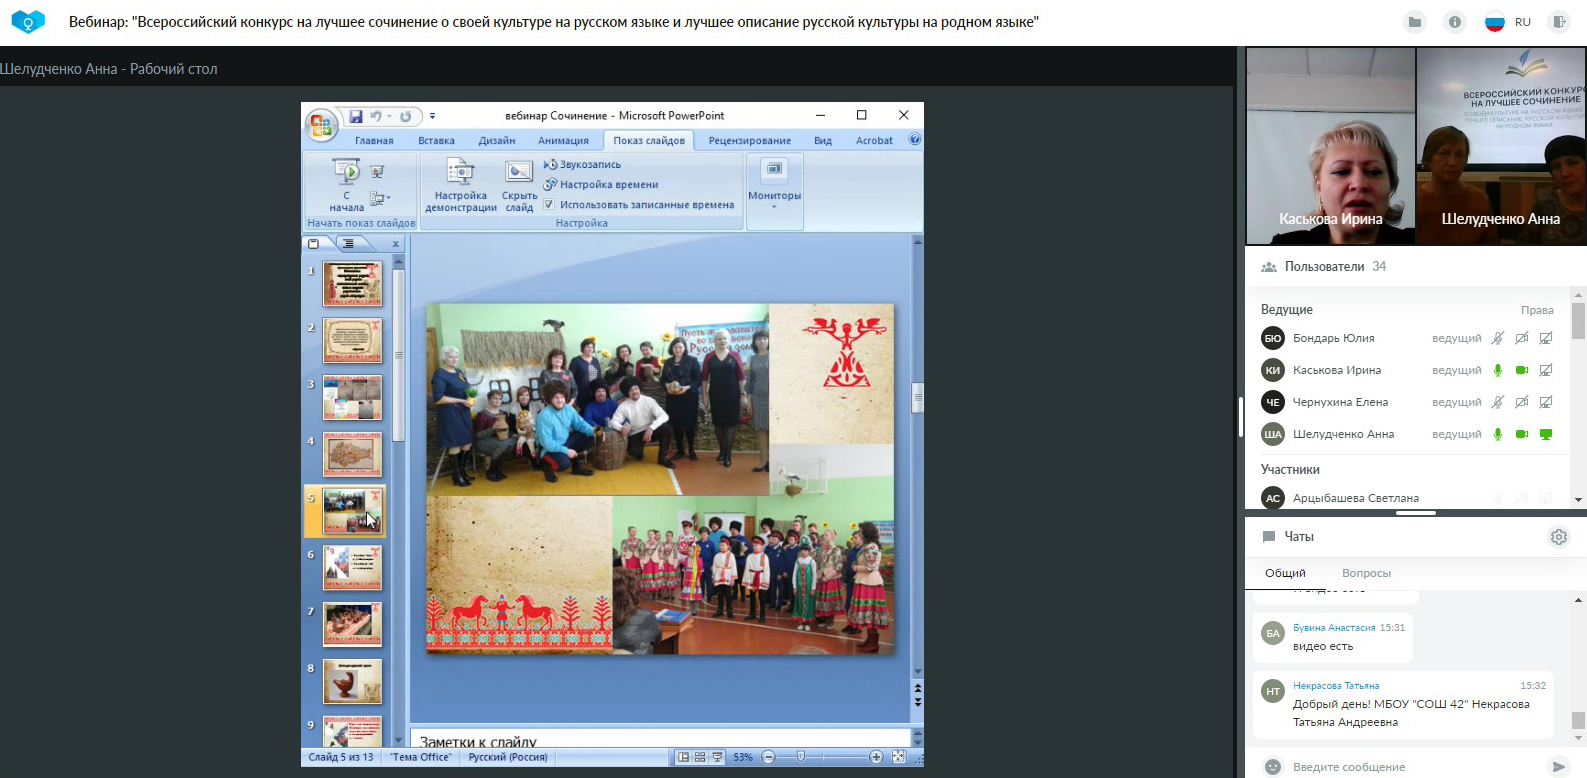Click the Redo icon in Quick Access
Viewport: 1587px width, 778px height.
click(x=405, y=116)
